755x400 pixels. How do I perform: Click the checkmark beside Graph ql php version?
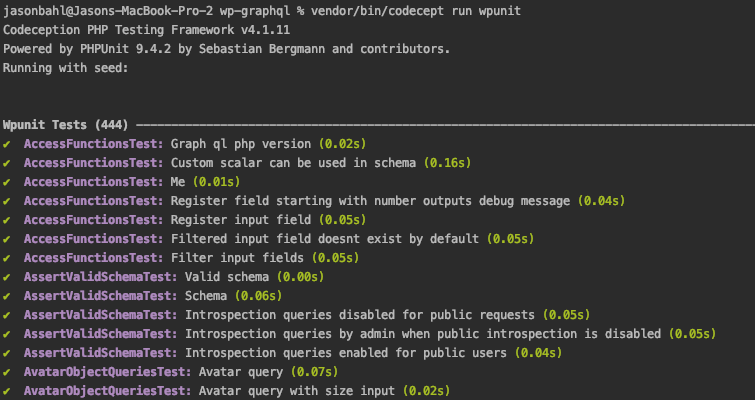tap(6, 144)
